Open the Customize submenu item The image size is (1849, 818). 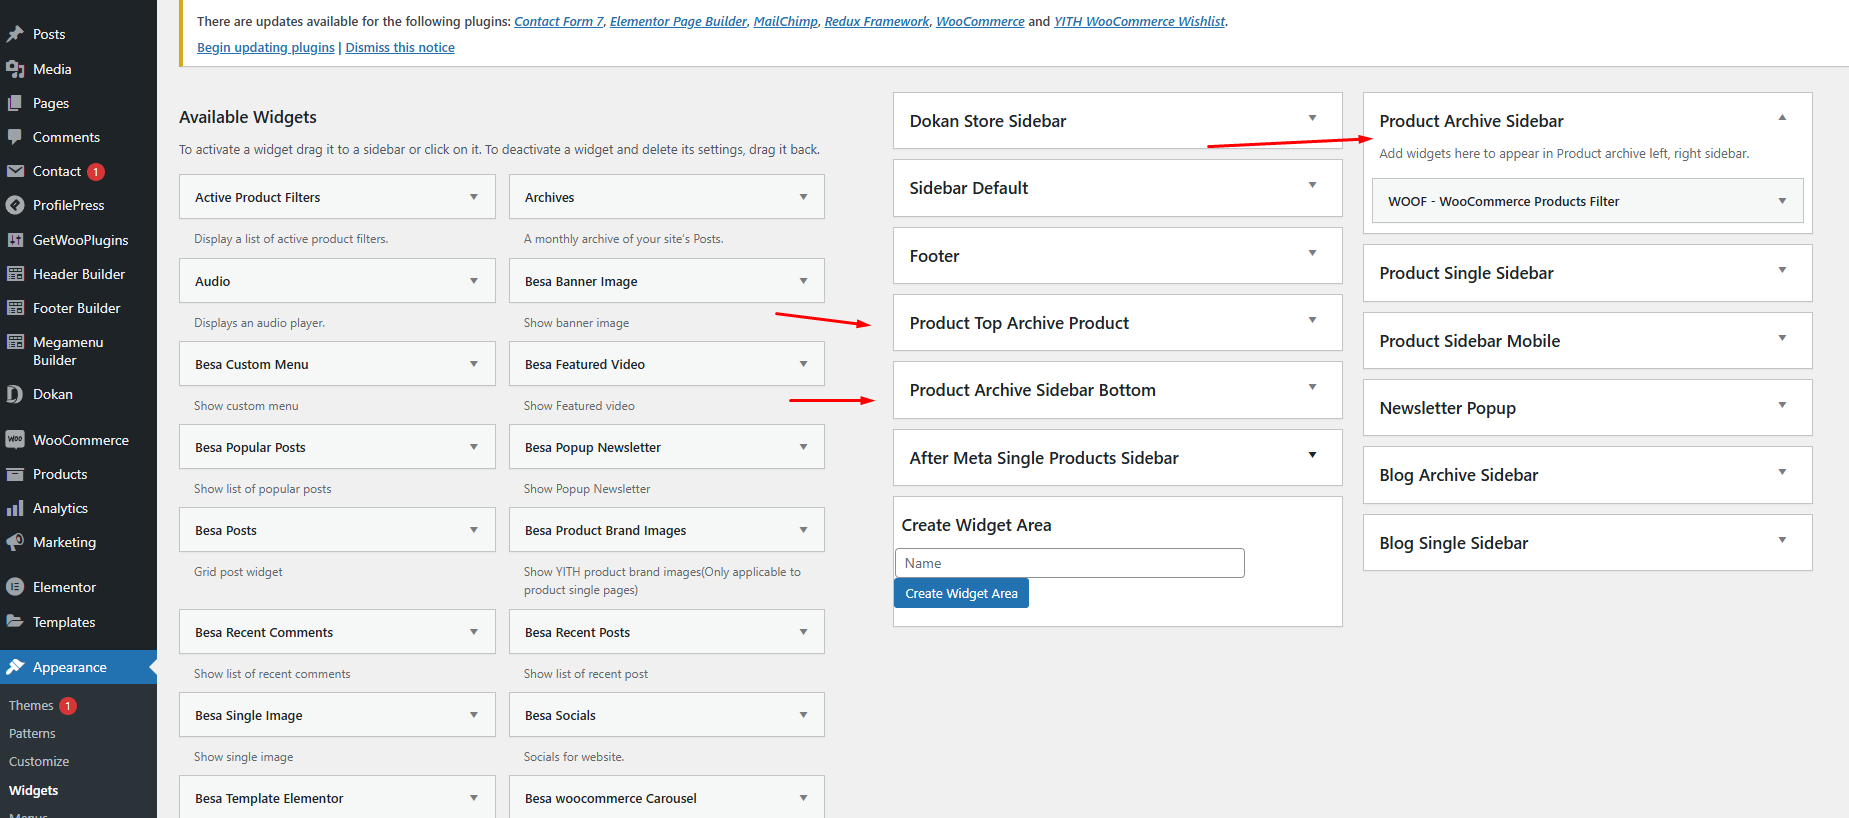point(39,762)
